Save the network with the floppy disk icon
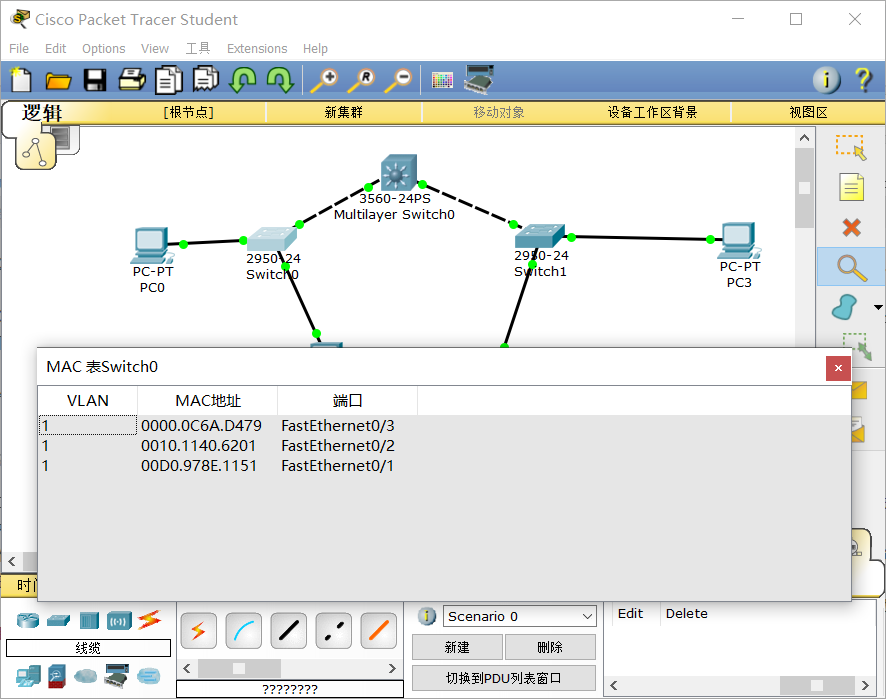Viewport: 886px width, 699px height. (95, 80)
